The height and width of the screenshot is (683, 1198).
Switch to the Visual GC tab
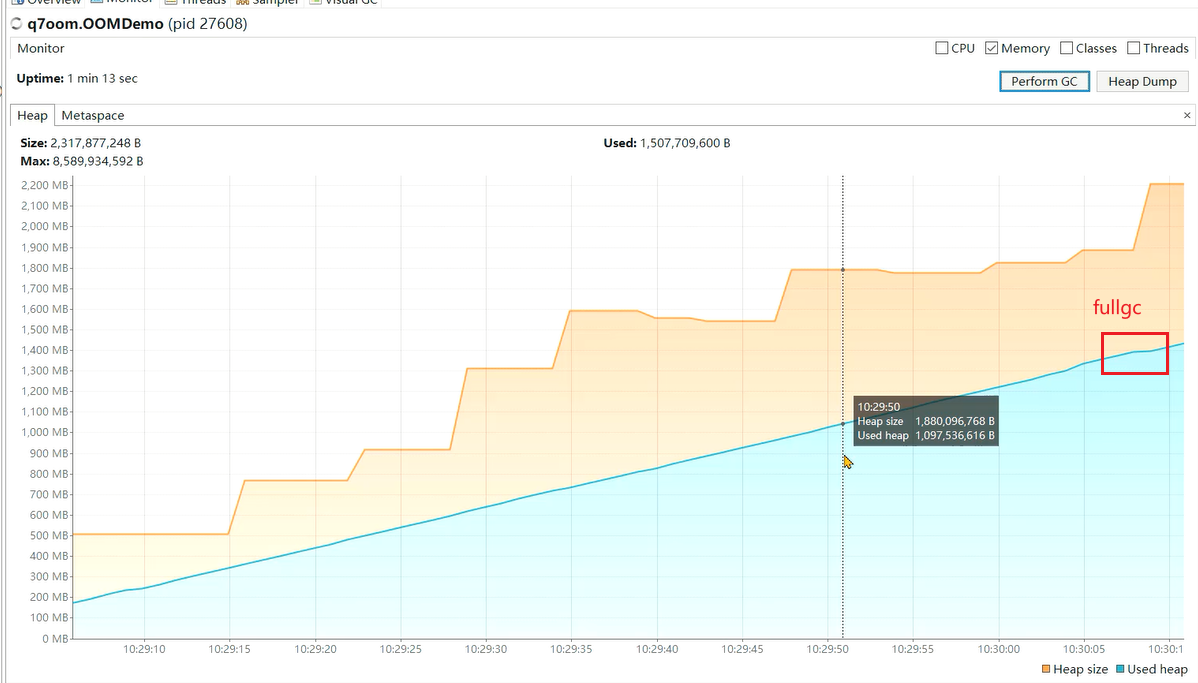345,2
